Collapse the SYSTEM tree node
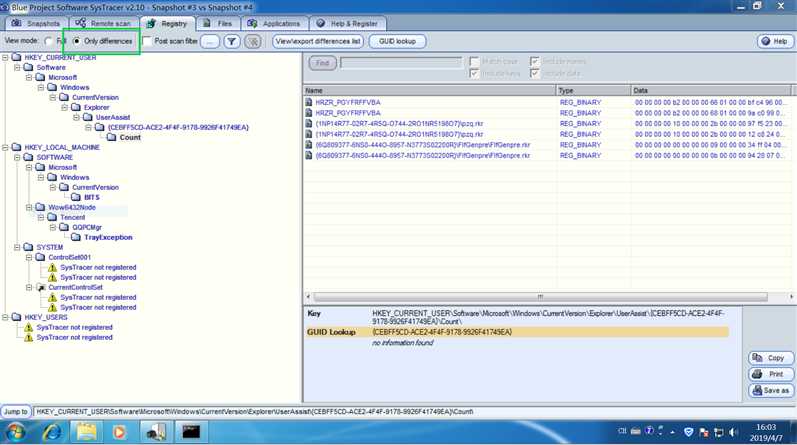797x445 pixels. (17, 247)
